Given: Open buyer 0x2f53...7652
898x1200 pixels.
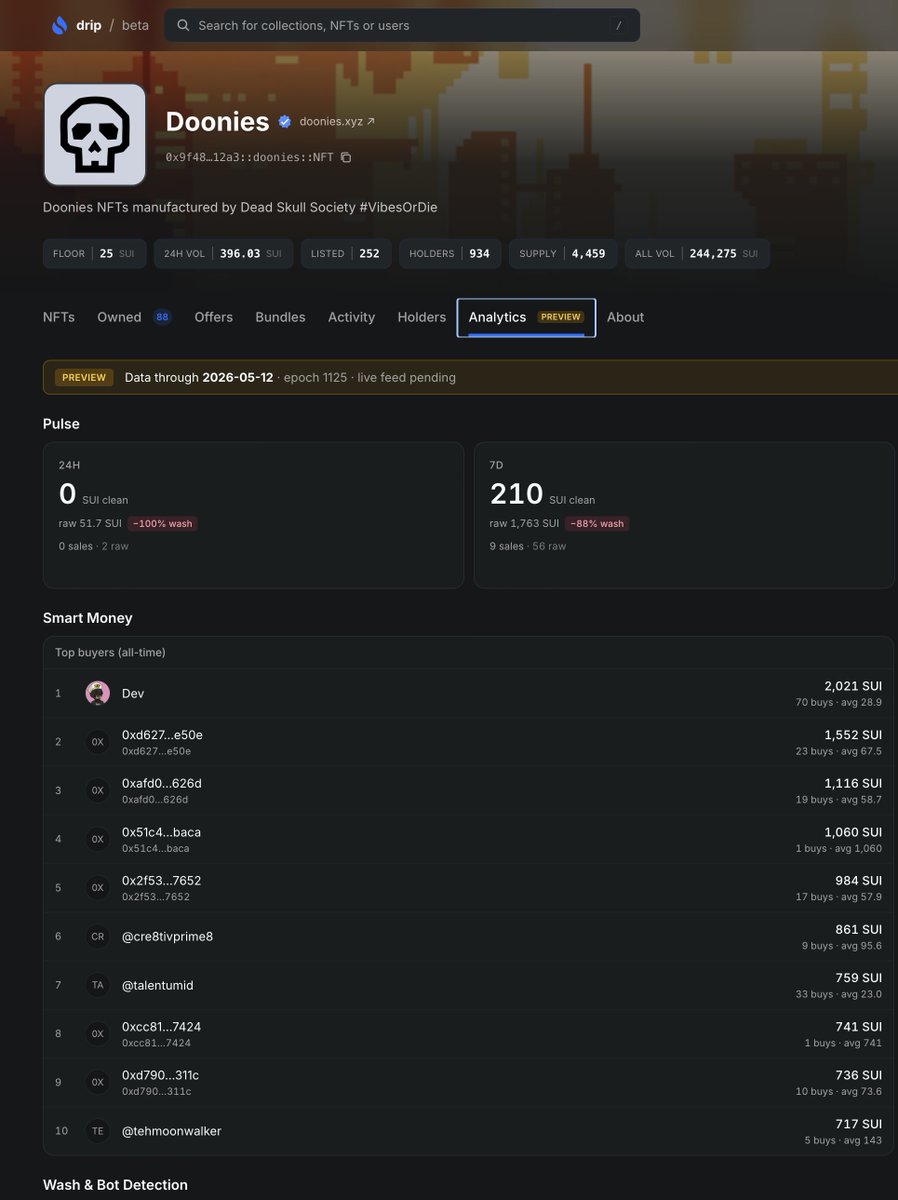Looking at the screenshot, I should click(x=162, y=881).
